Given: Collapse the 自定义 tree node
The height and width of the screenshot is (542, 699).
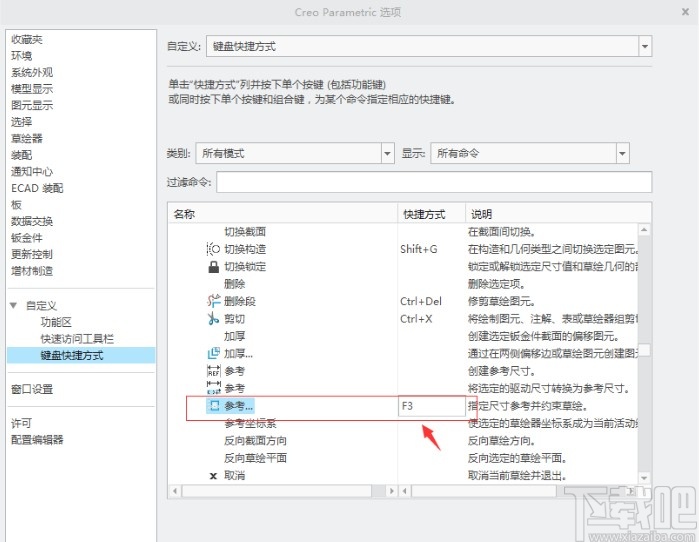Looking at the screenshot, I should point(13,306).
